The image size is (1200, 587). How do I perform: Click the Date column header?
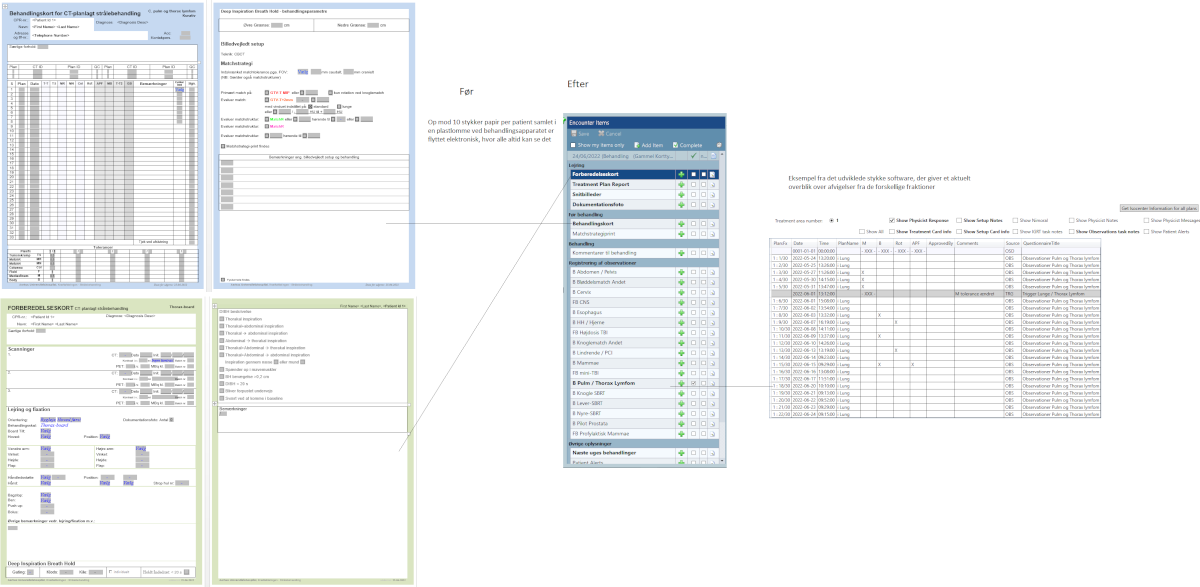(804, 243)
